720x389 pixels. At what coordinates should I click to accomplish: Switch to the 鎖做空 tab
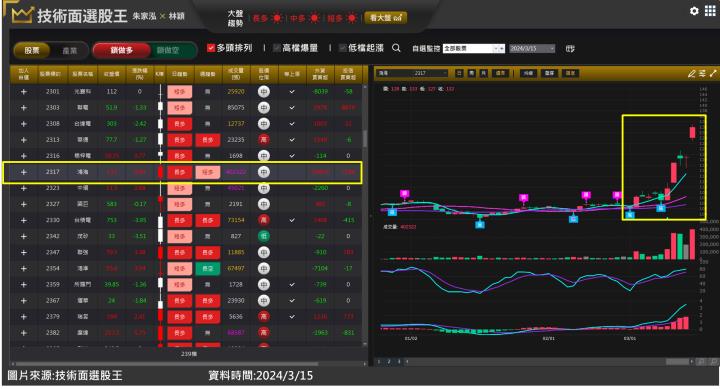[169, 51]
